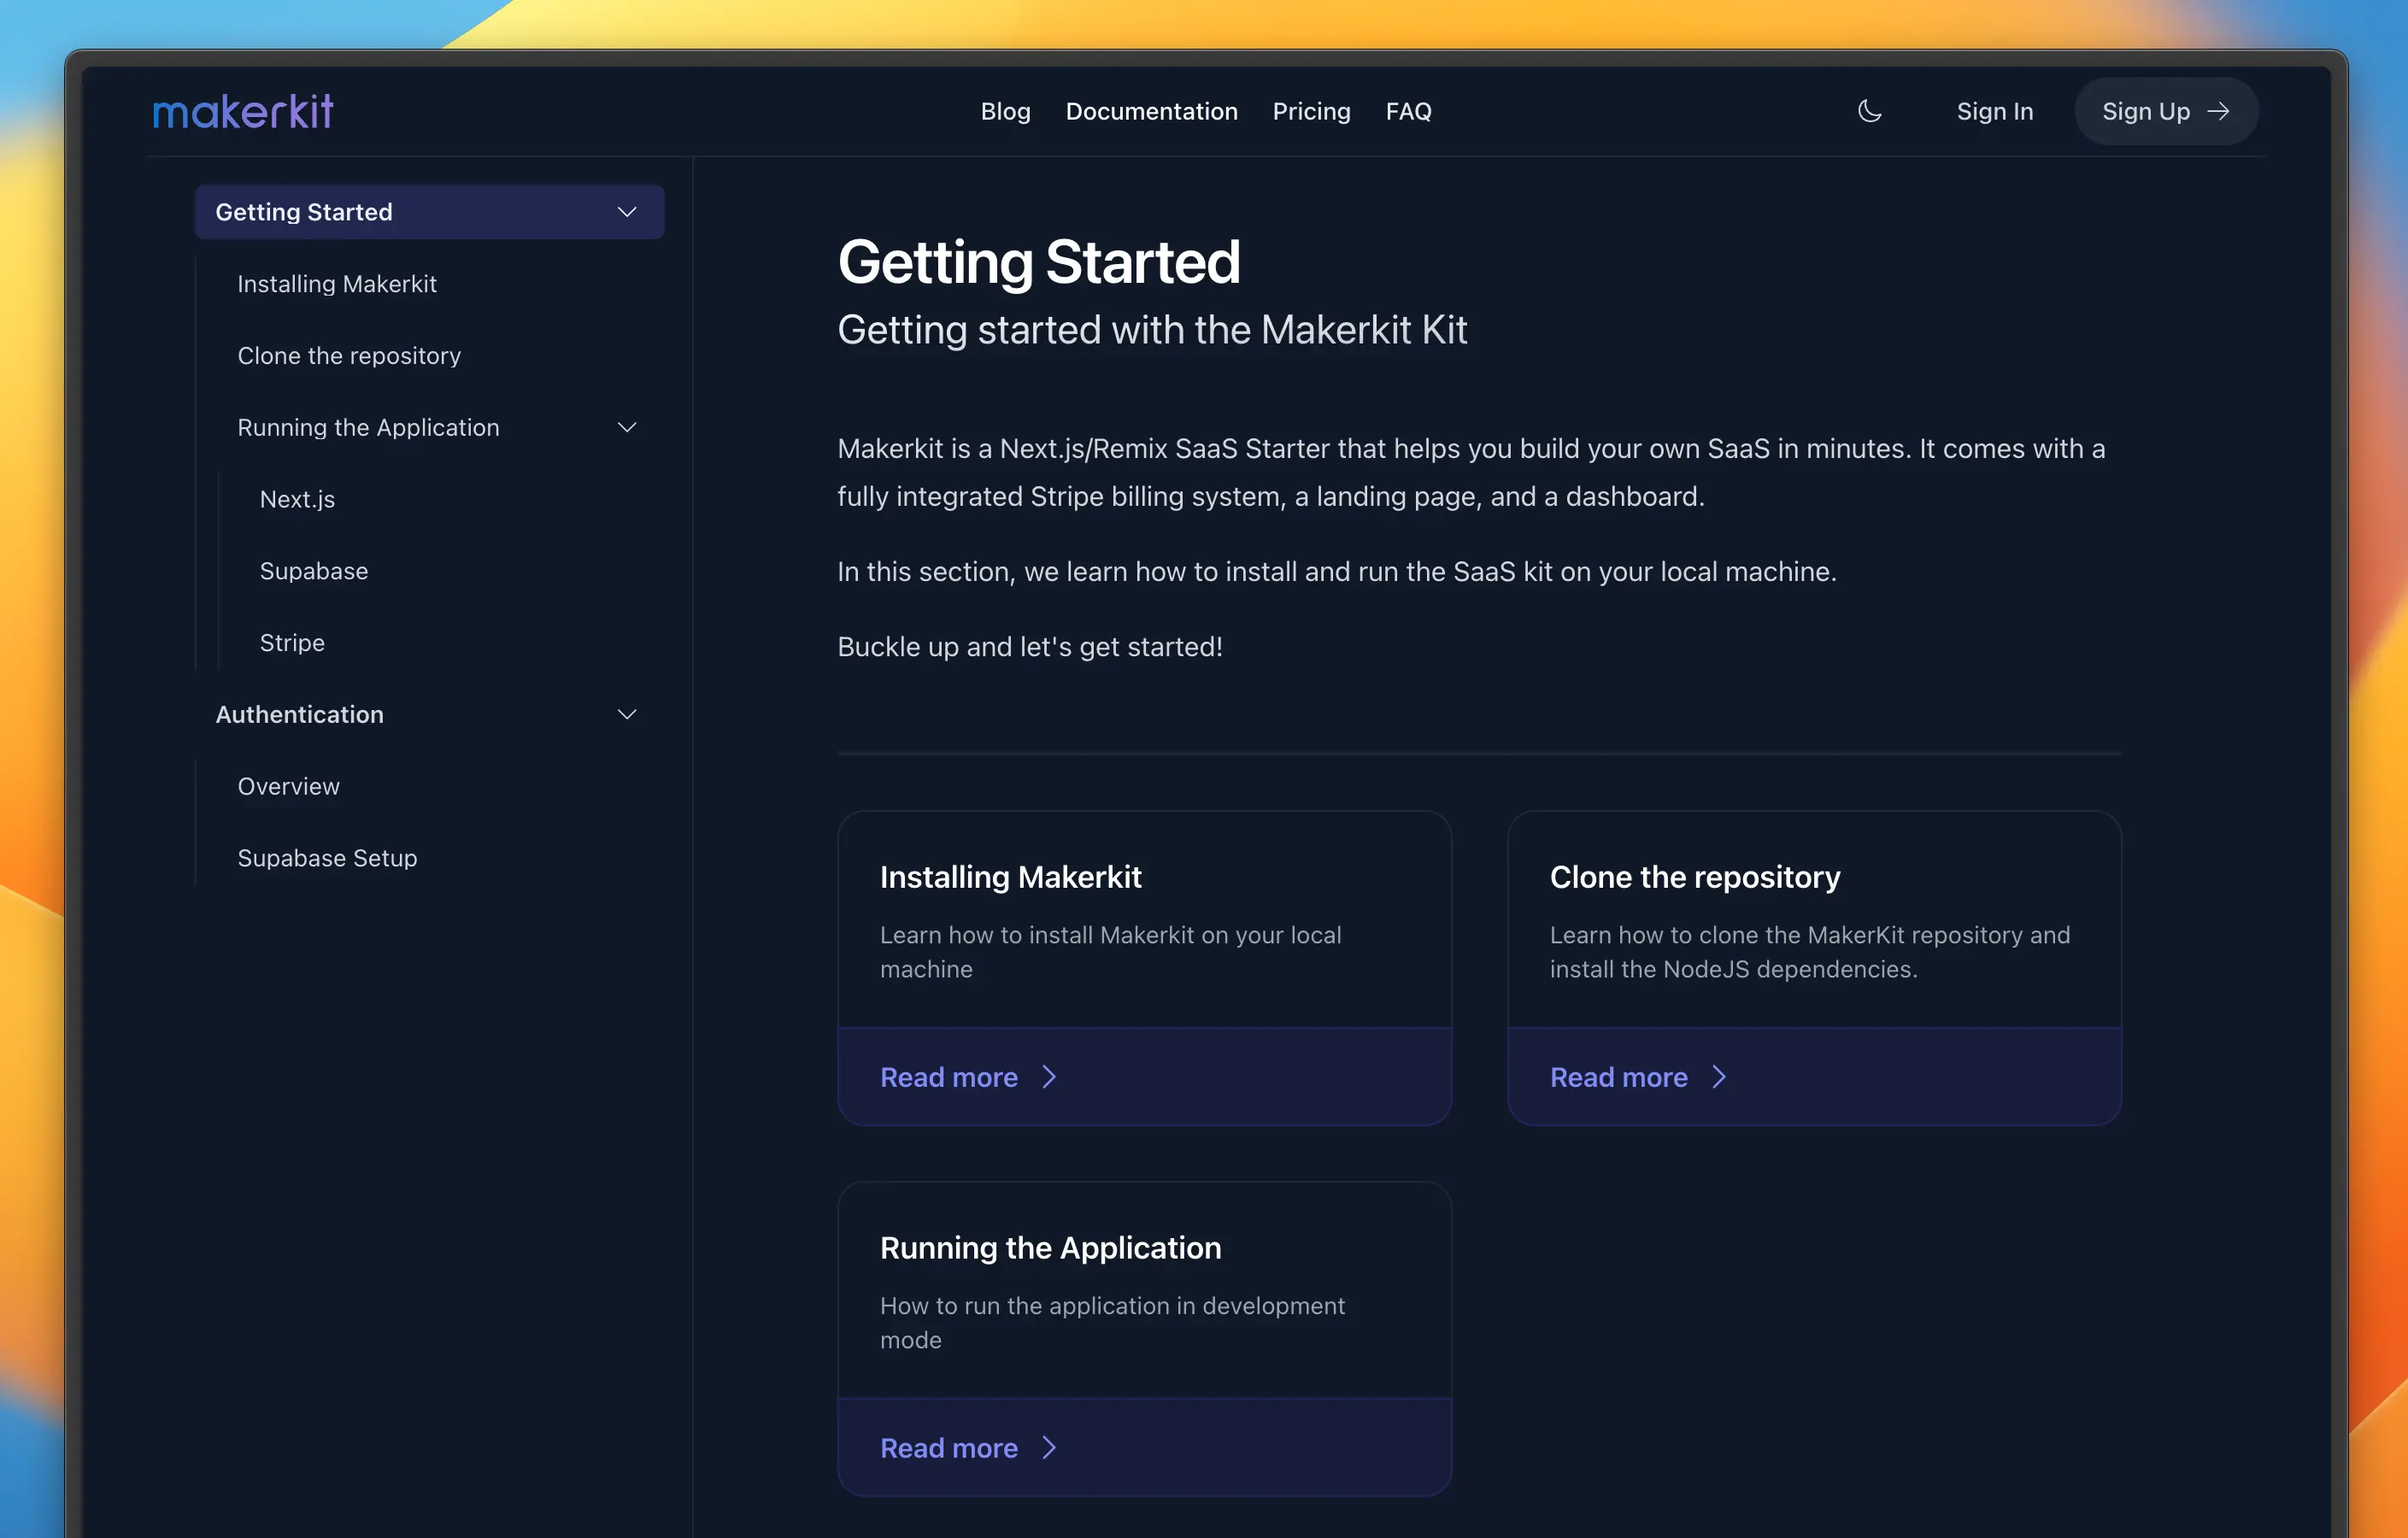This screenshot has height=1538, width=2408.
Task: Collapse the Getting Started section
Action: (x=623, y=211)
